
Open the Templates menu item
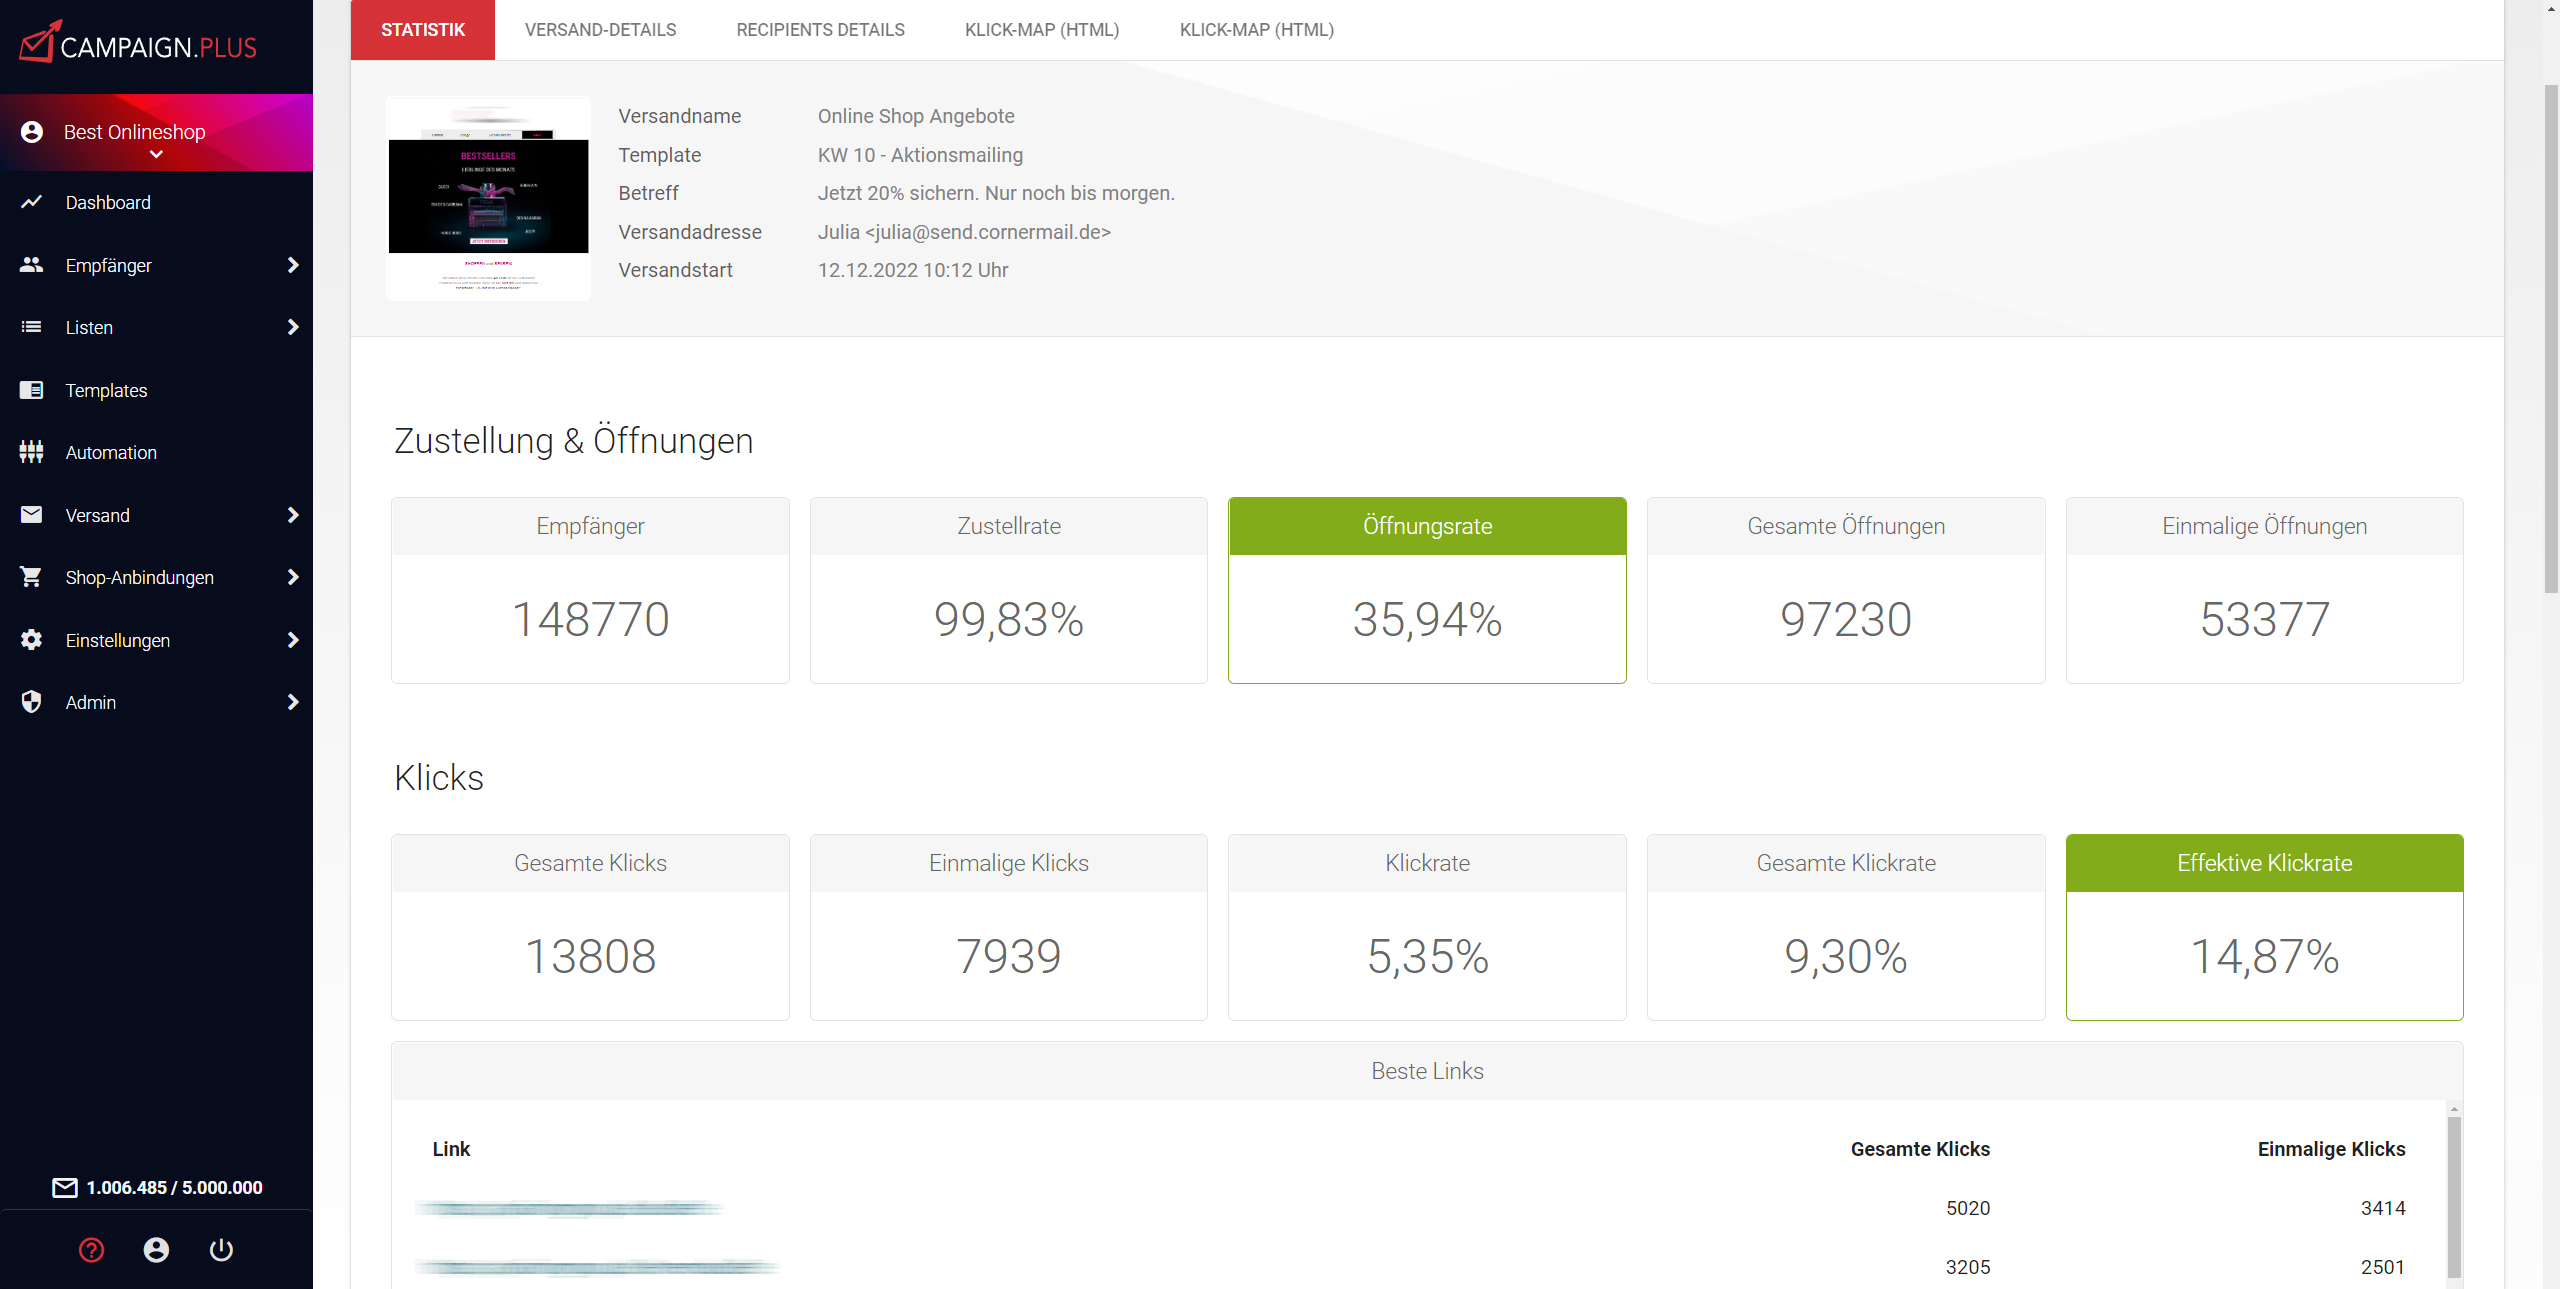point(106,390)
